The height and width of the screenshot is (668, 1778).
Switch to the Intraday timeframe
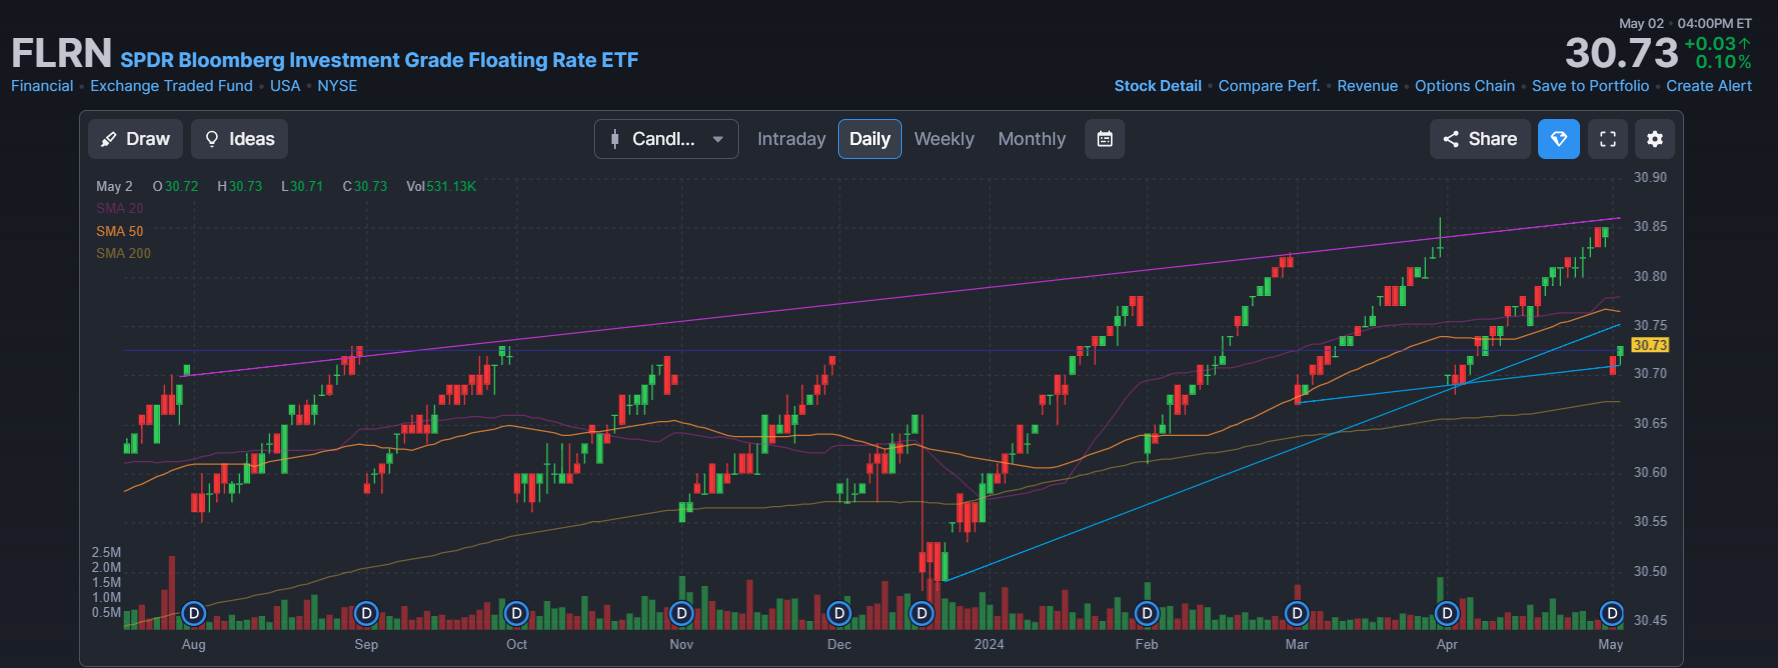[x=791, y=139]
